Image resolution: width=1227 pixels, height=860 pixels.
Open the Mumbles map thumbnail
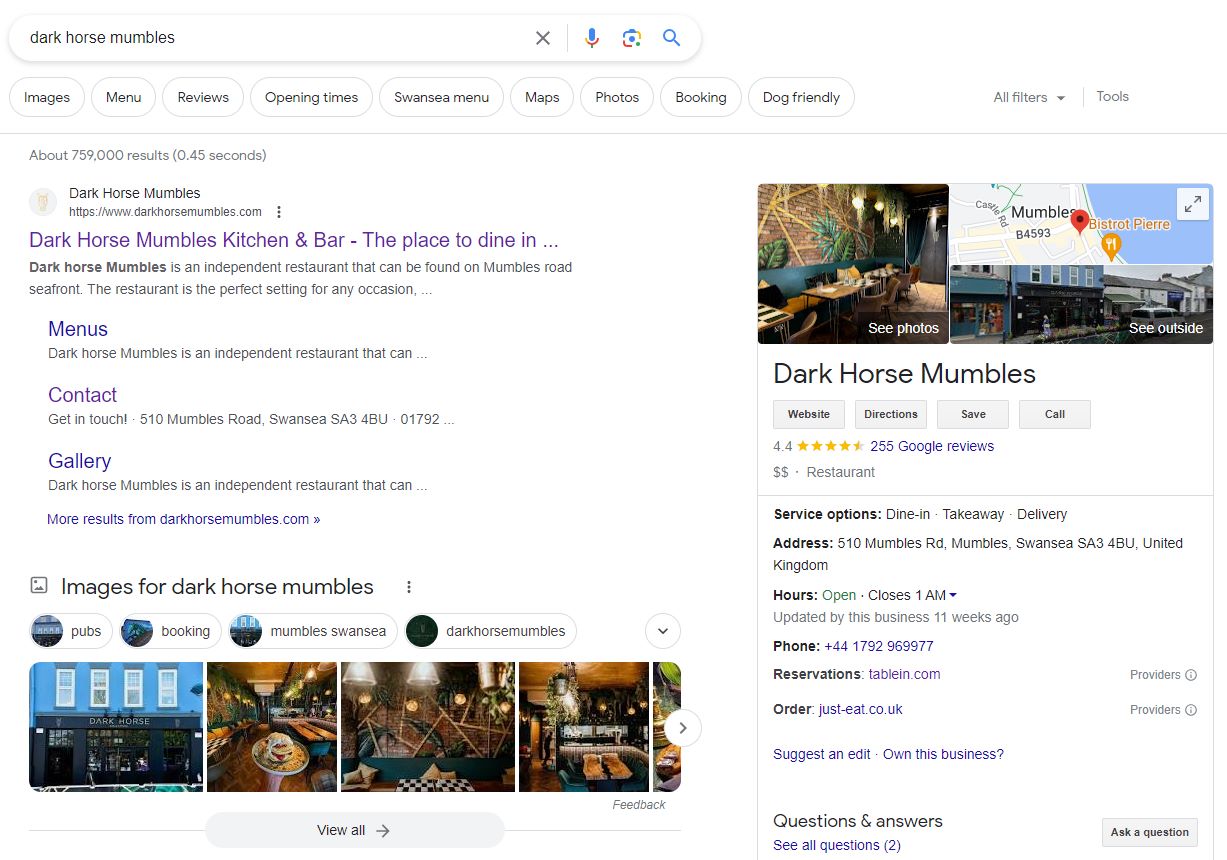click(x=1081, y=224)
